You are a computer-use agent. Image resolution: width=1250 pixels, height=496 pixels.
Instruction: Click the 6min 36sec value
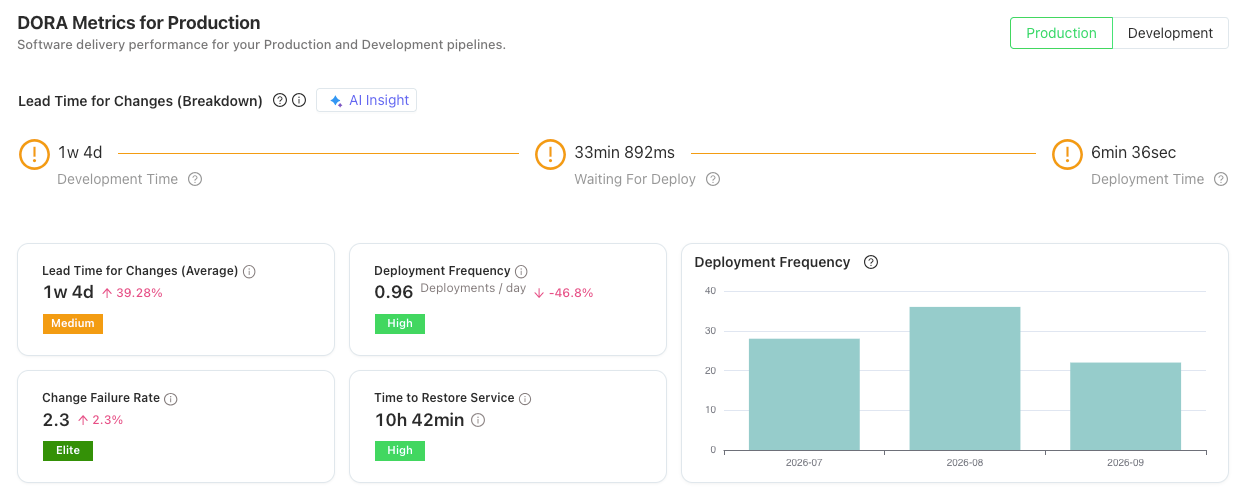click(1133, 153)
